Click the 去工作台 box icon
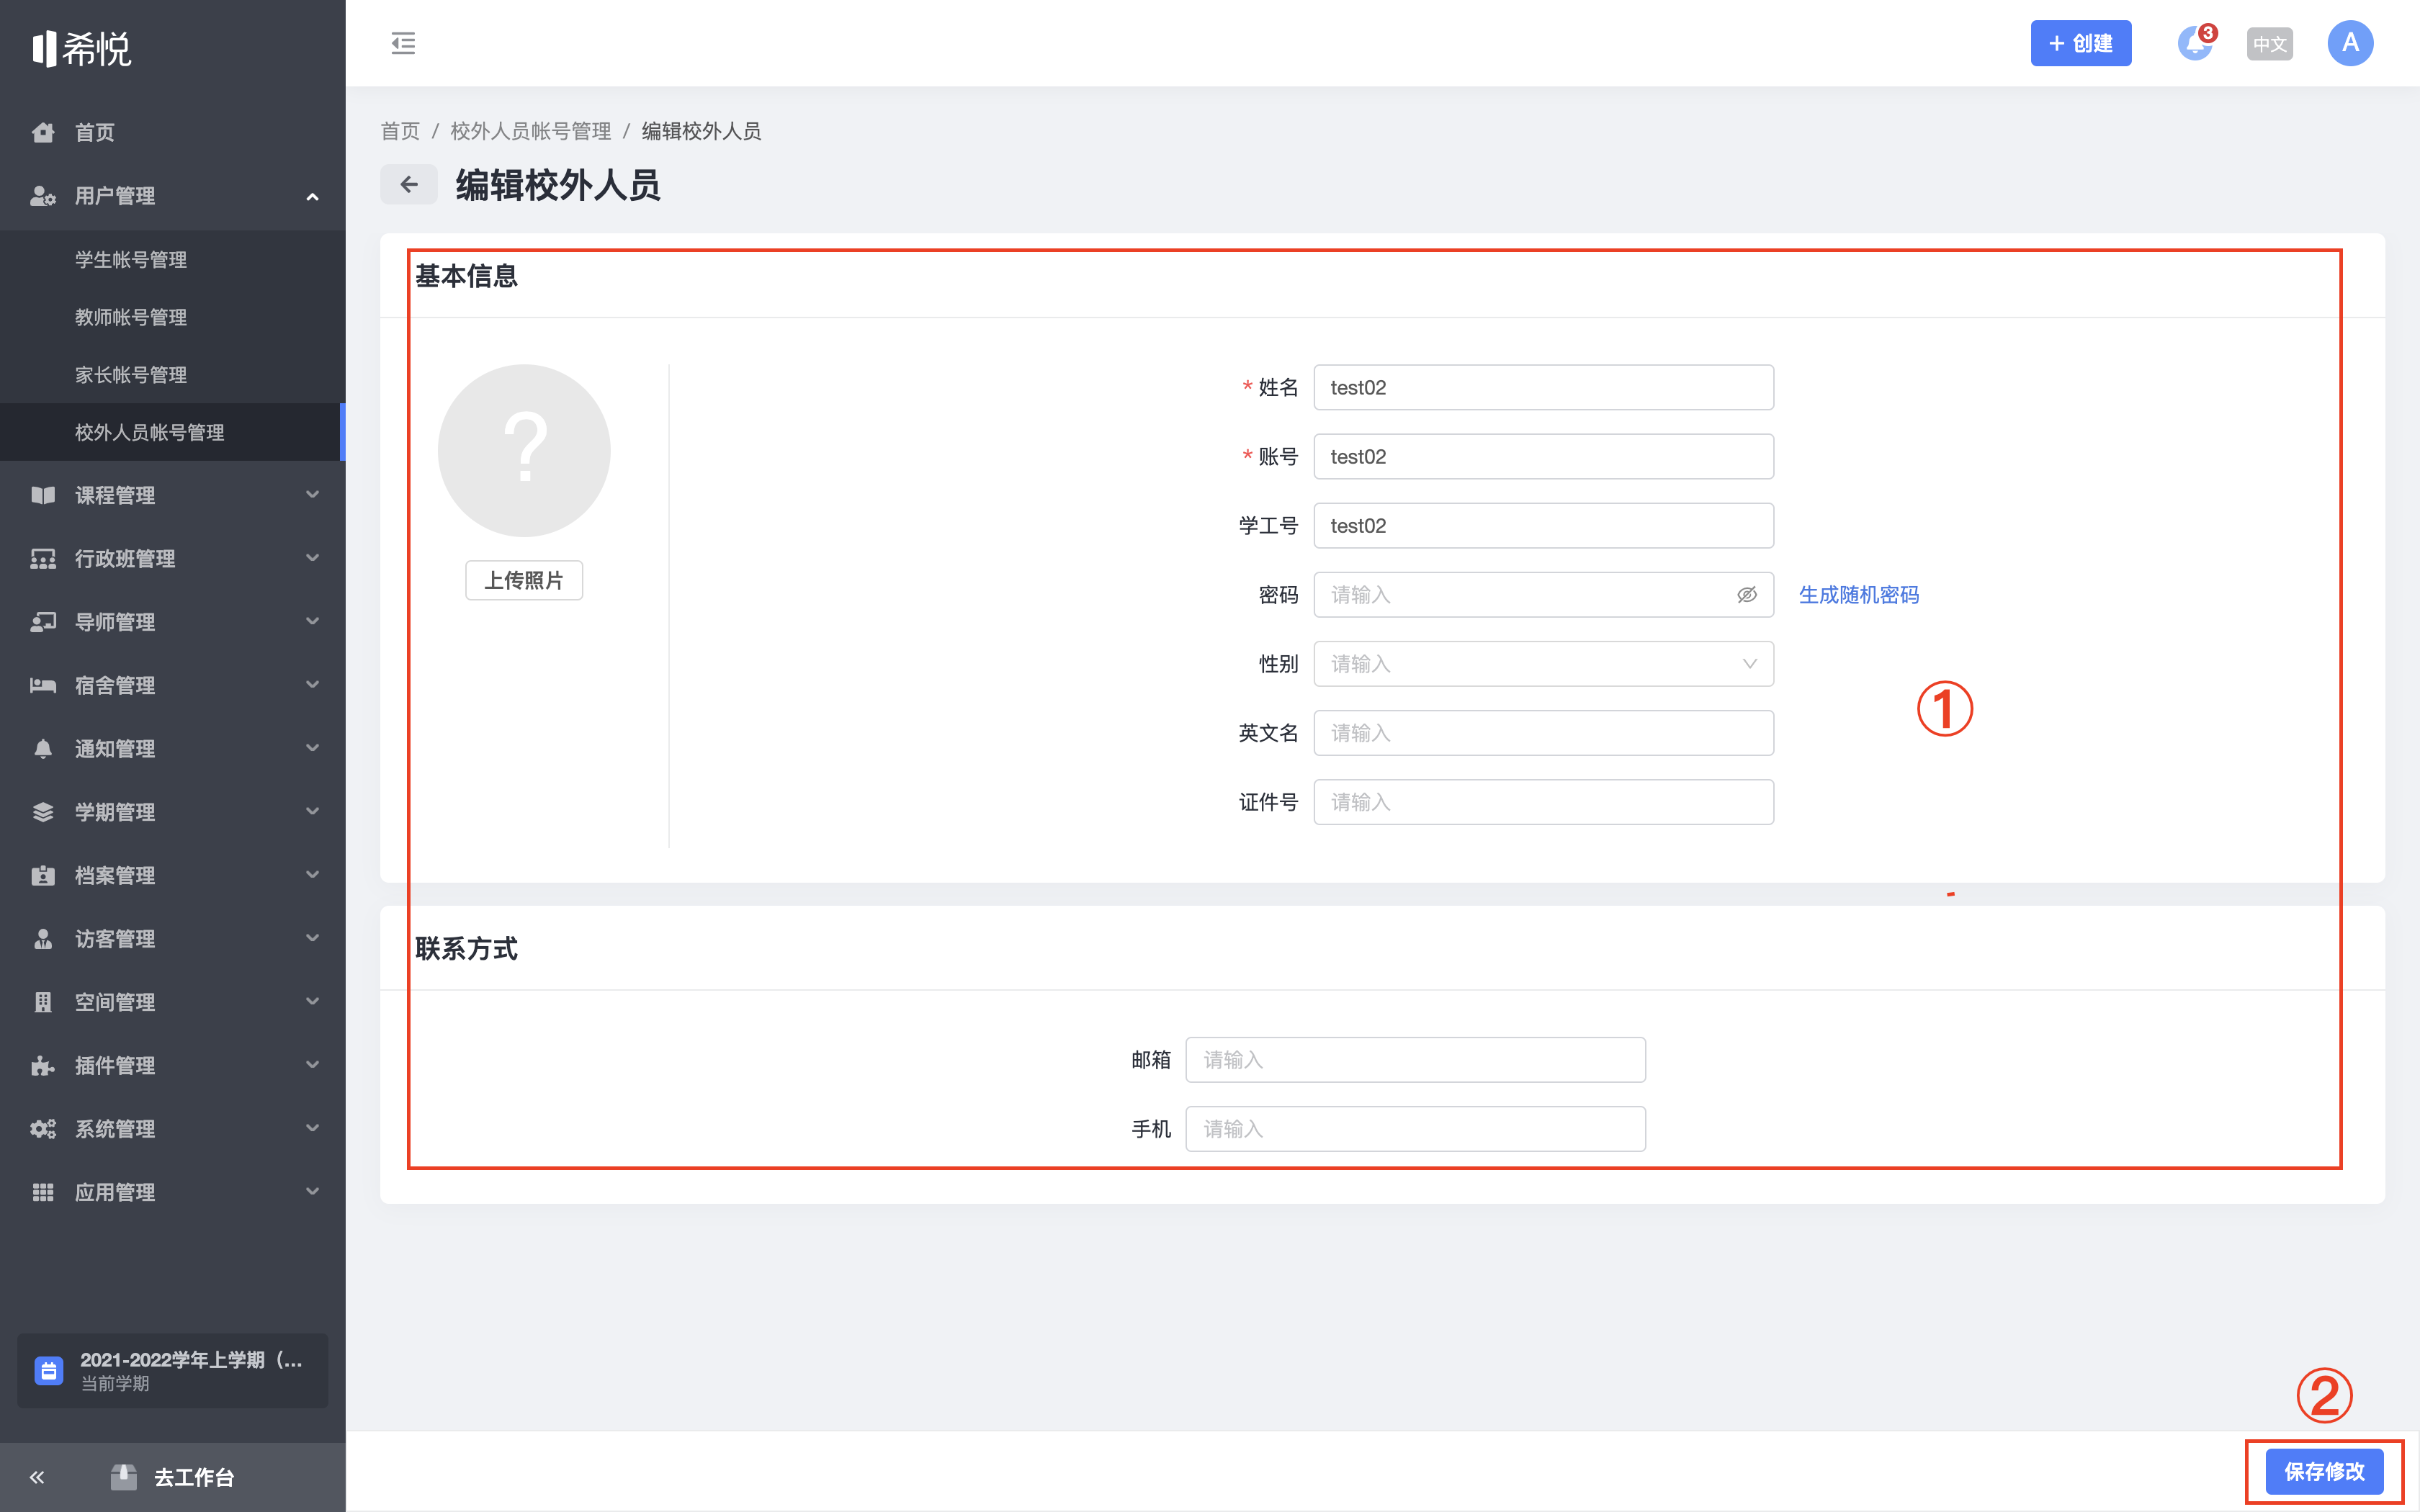Viewport: 2420px width, 1512px height. pos(124,1476)
